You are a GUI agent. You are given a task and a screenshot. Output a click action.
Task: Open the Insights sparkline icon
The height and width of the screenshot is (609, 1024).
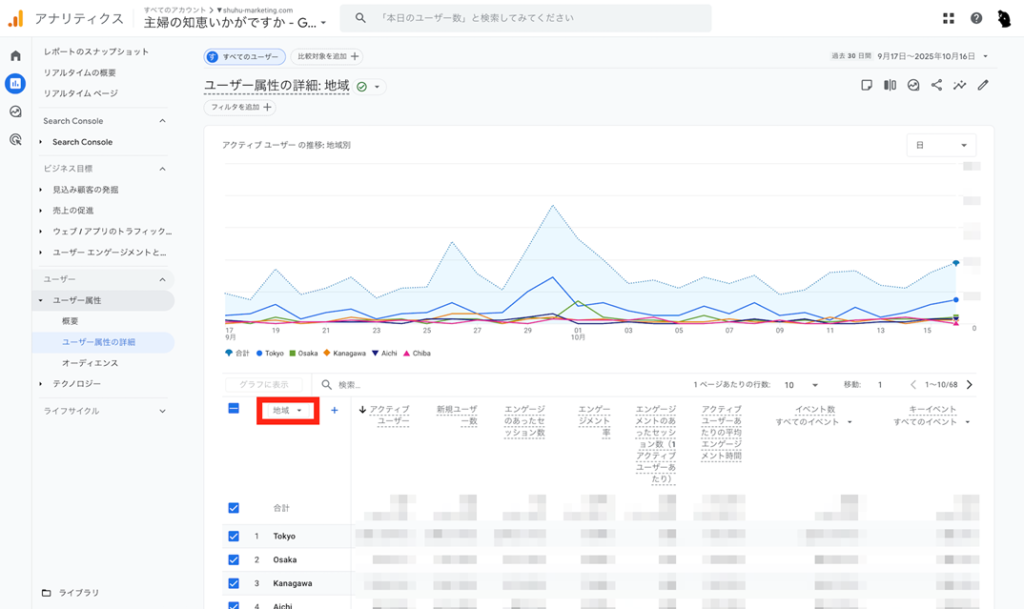pos(960,86)
